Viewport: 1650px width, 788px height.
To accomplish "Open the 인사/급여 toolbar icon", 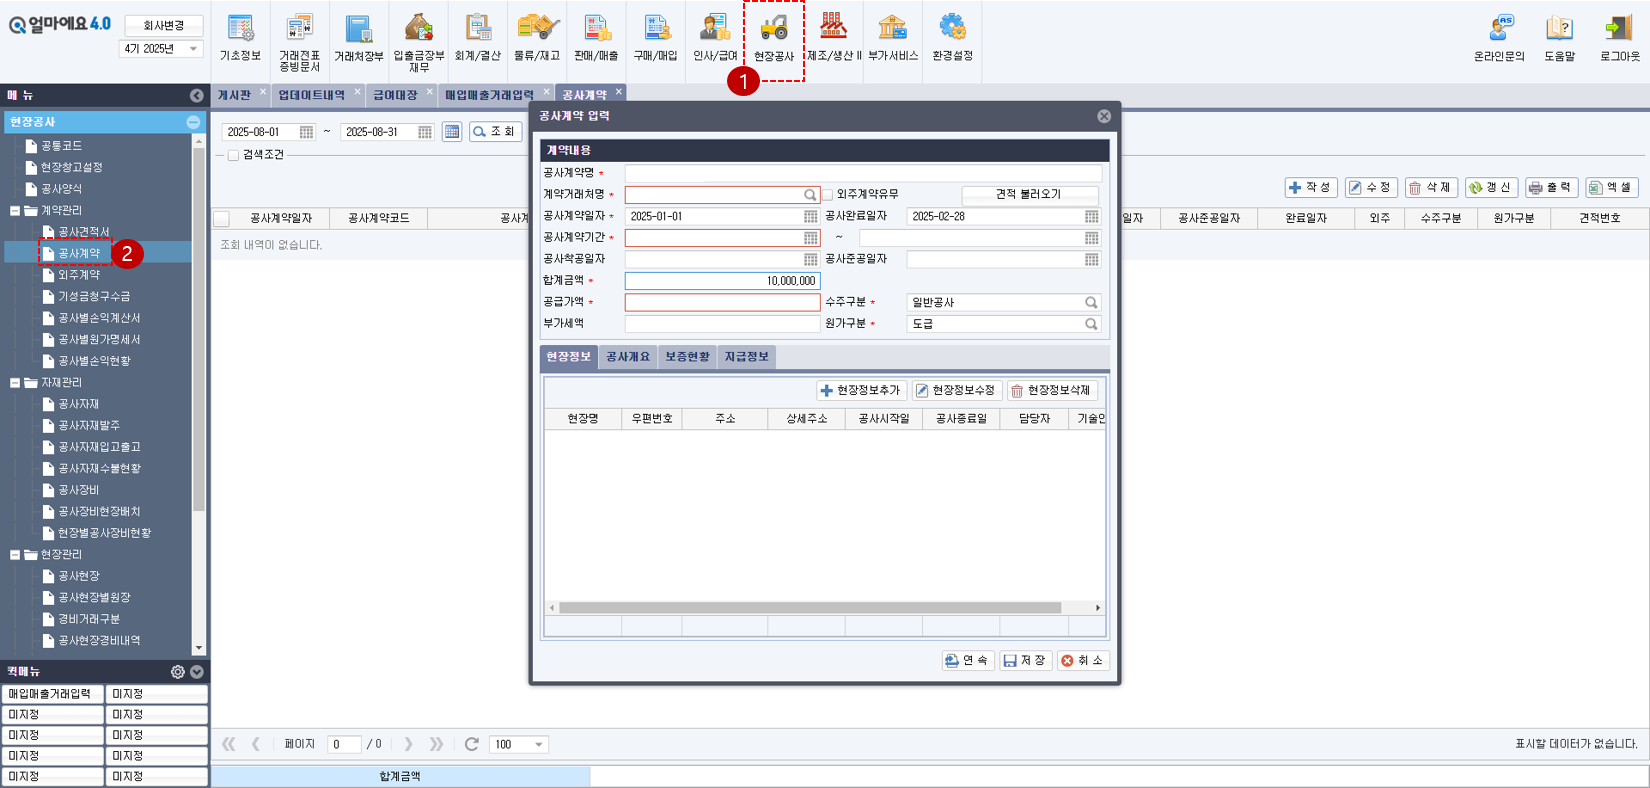I will pos(715,38).
